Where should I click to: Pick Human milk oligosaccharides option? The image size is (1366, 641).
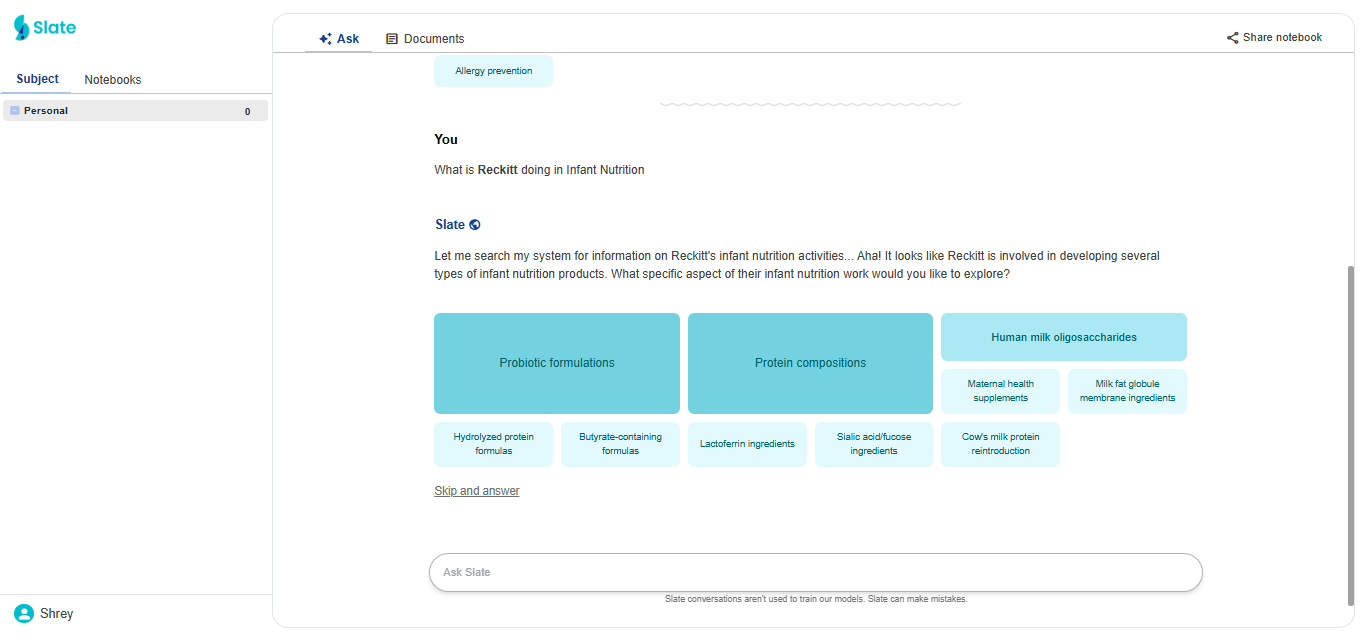[x=1063, y=337]
